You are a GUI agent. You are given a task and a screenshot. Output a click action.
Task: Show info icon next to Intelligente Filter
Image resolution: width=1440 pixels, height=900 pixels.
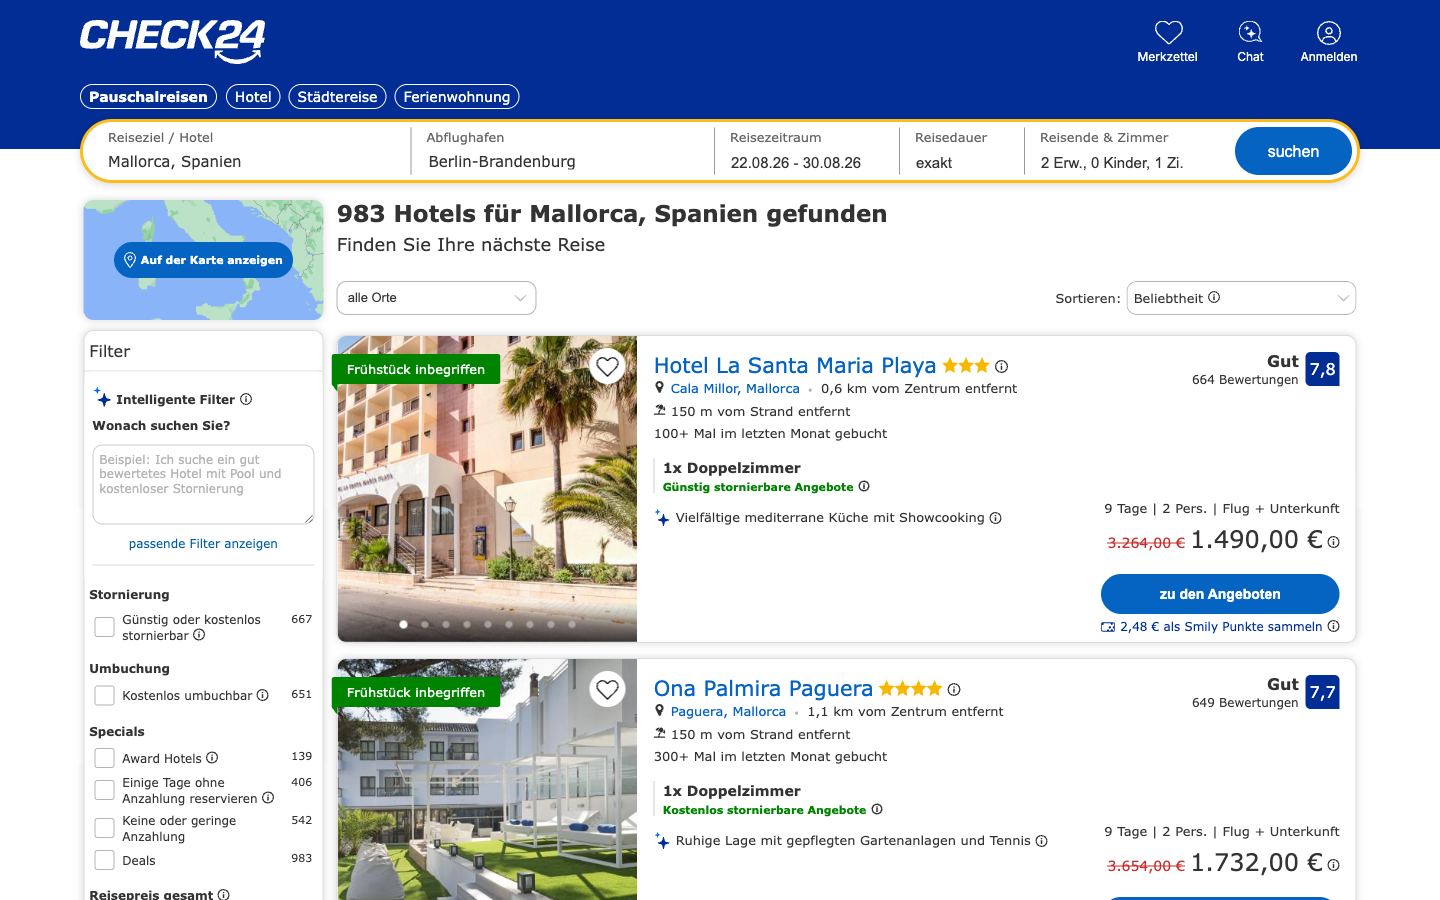(246, 399)
